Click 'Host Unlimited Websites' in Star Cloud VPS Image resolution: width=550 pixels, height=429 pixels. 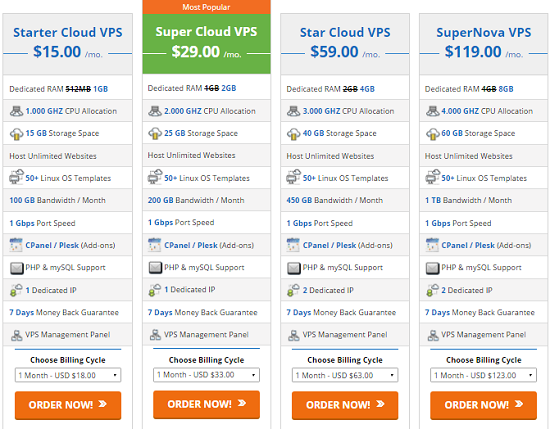[x=330, y=156]
